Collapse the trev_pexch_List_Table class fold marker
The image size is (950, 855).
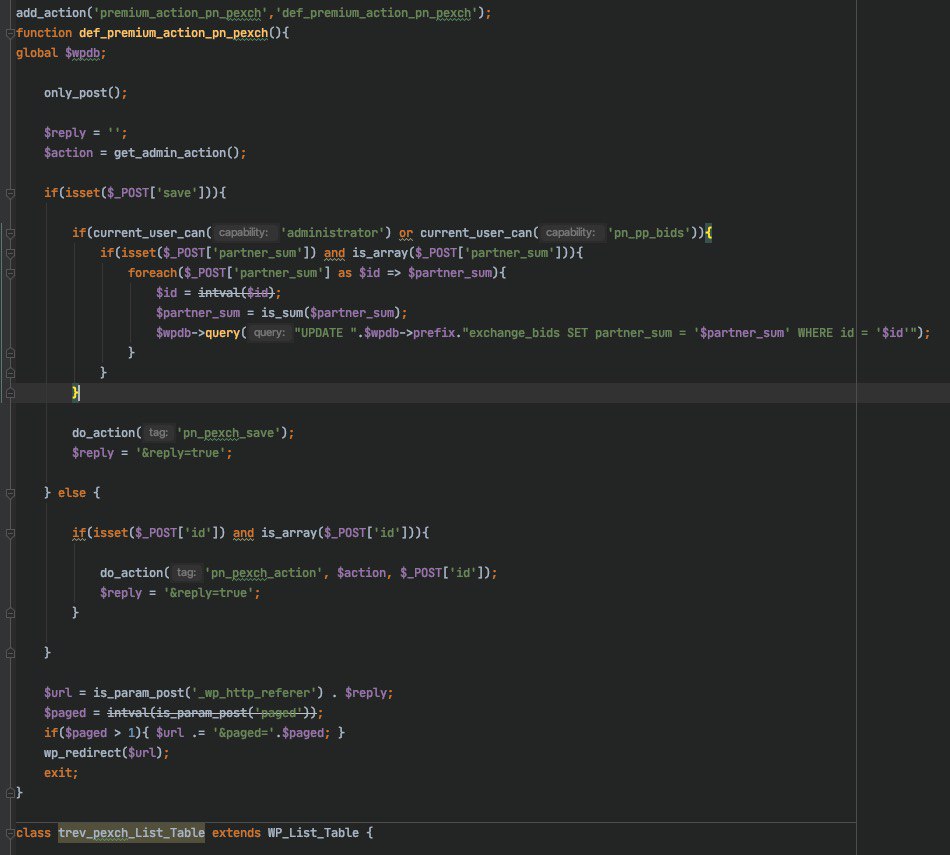(10, 833)
